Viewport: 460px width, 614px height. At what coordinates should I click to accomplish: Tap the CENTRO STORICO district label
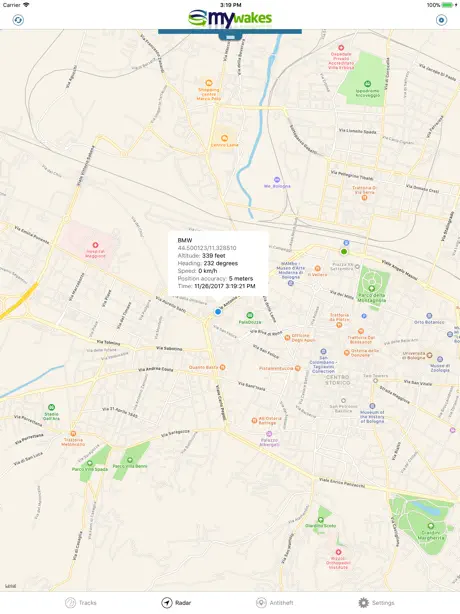coord(337,380)
